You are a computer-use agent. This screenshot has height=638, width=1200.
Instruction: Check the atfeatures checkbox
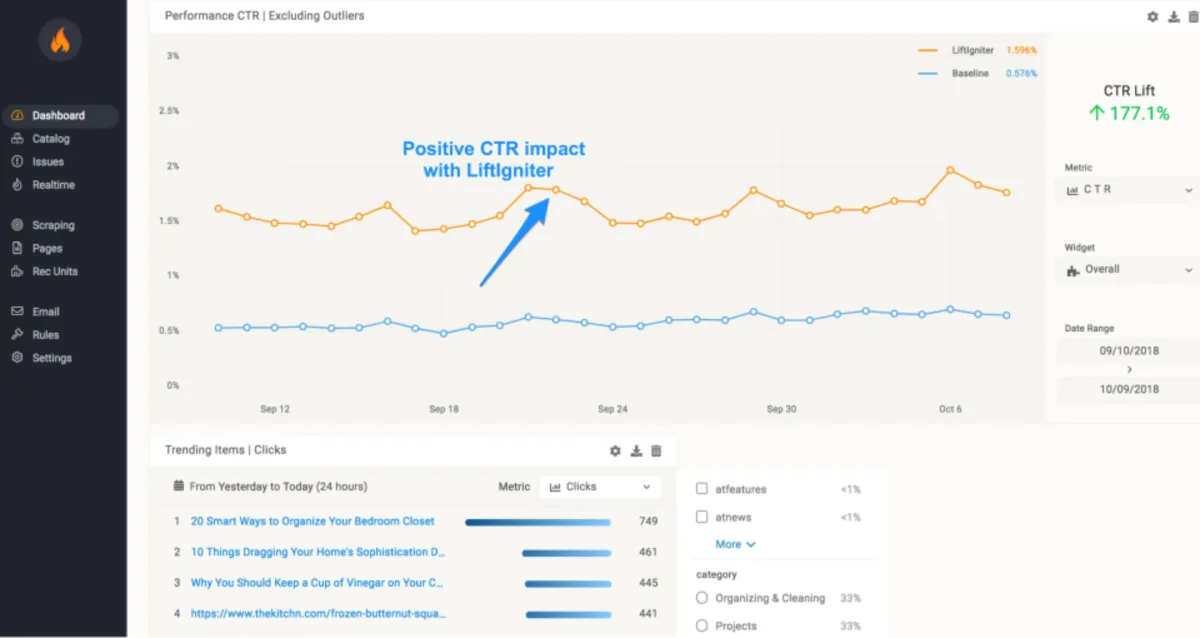[702, 489]
